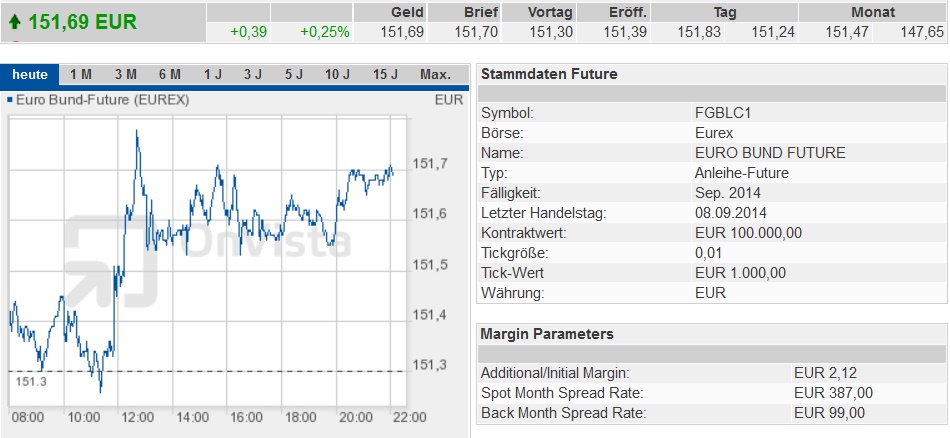Switch to the 10 J tab

click(x=338, y=75)
